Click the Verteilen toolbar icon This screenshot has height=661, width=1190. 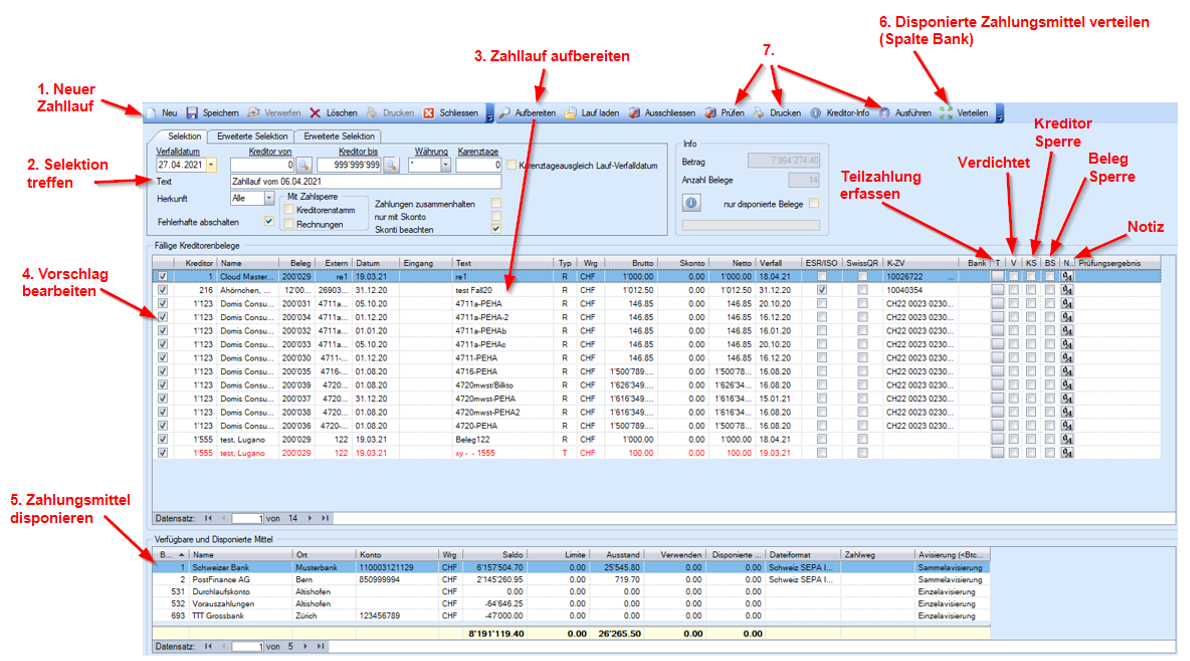point(946,114)
